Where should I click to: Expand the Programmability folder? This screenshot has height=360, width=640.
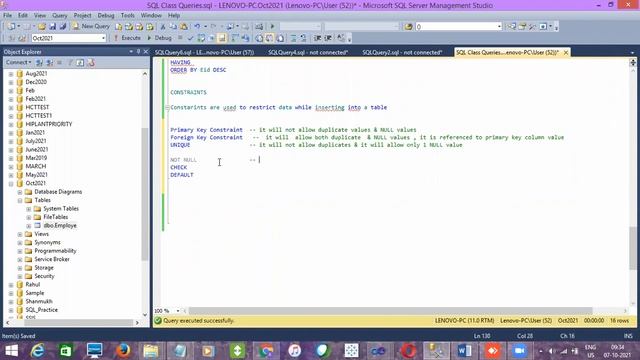20,251
